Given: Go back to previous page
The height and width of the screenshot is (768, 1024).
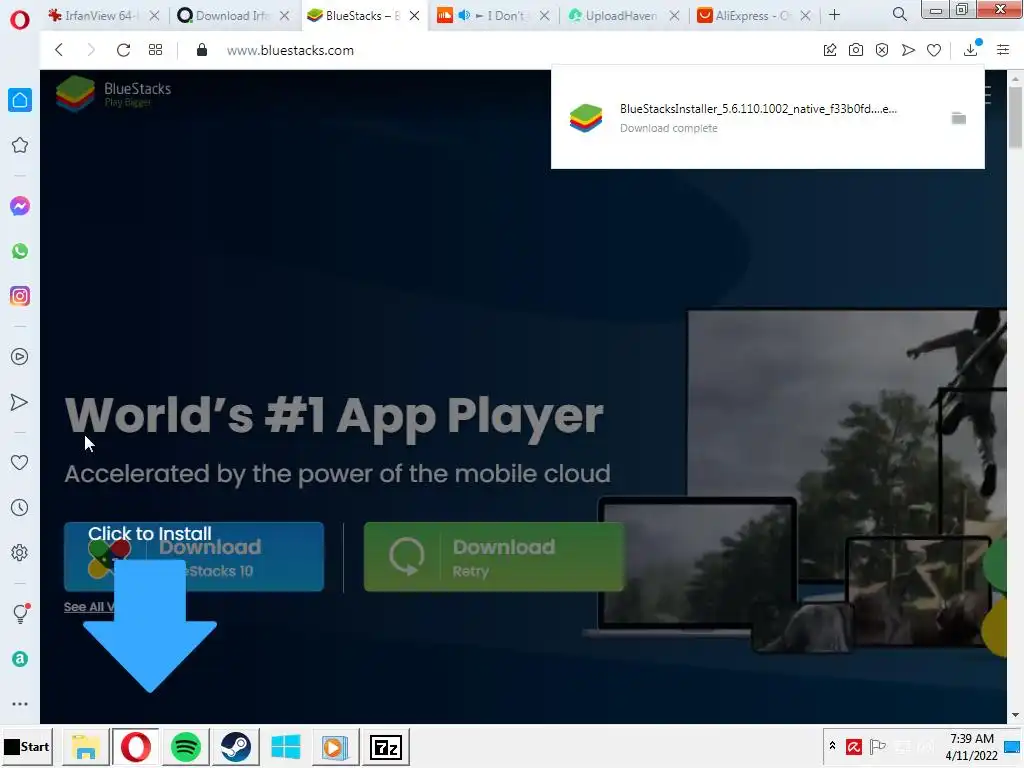Looking at the screenshot, I should pos(59,50).
